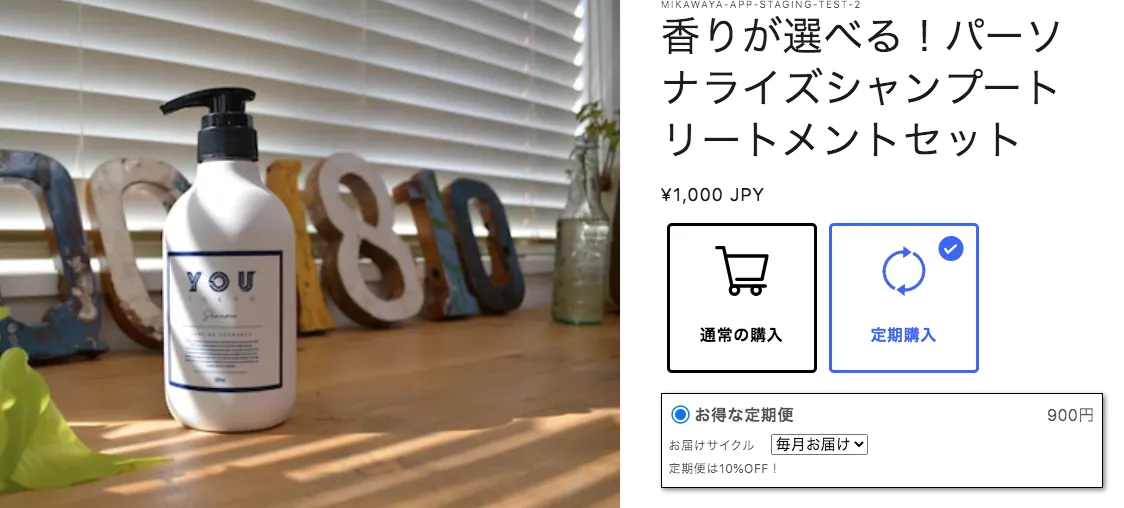This screenshot has width=1124, height=508.
Task: Choose the 定期購入 text label
Action: (x=903, y=335)
